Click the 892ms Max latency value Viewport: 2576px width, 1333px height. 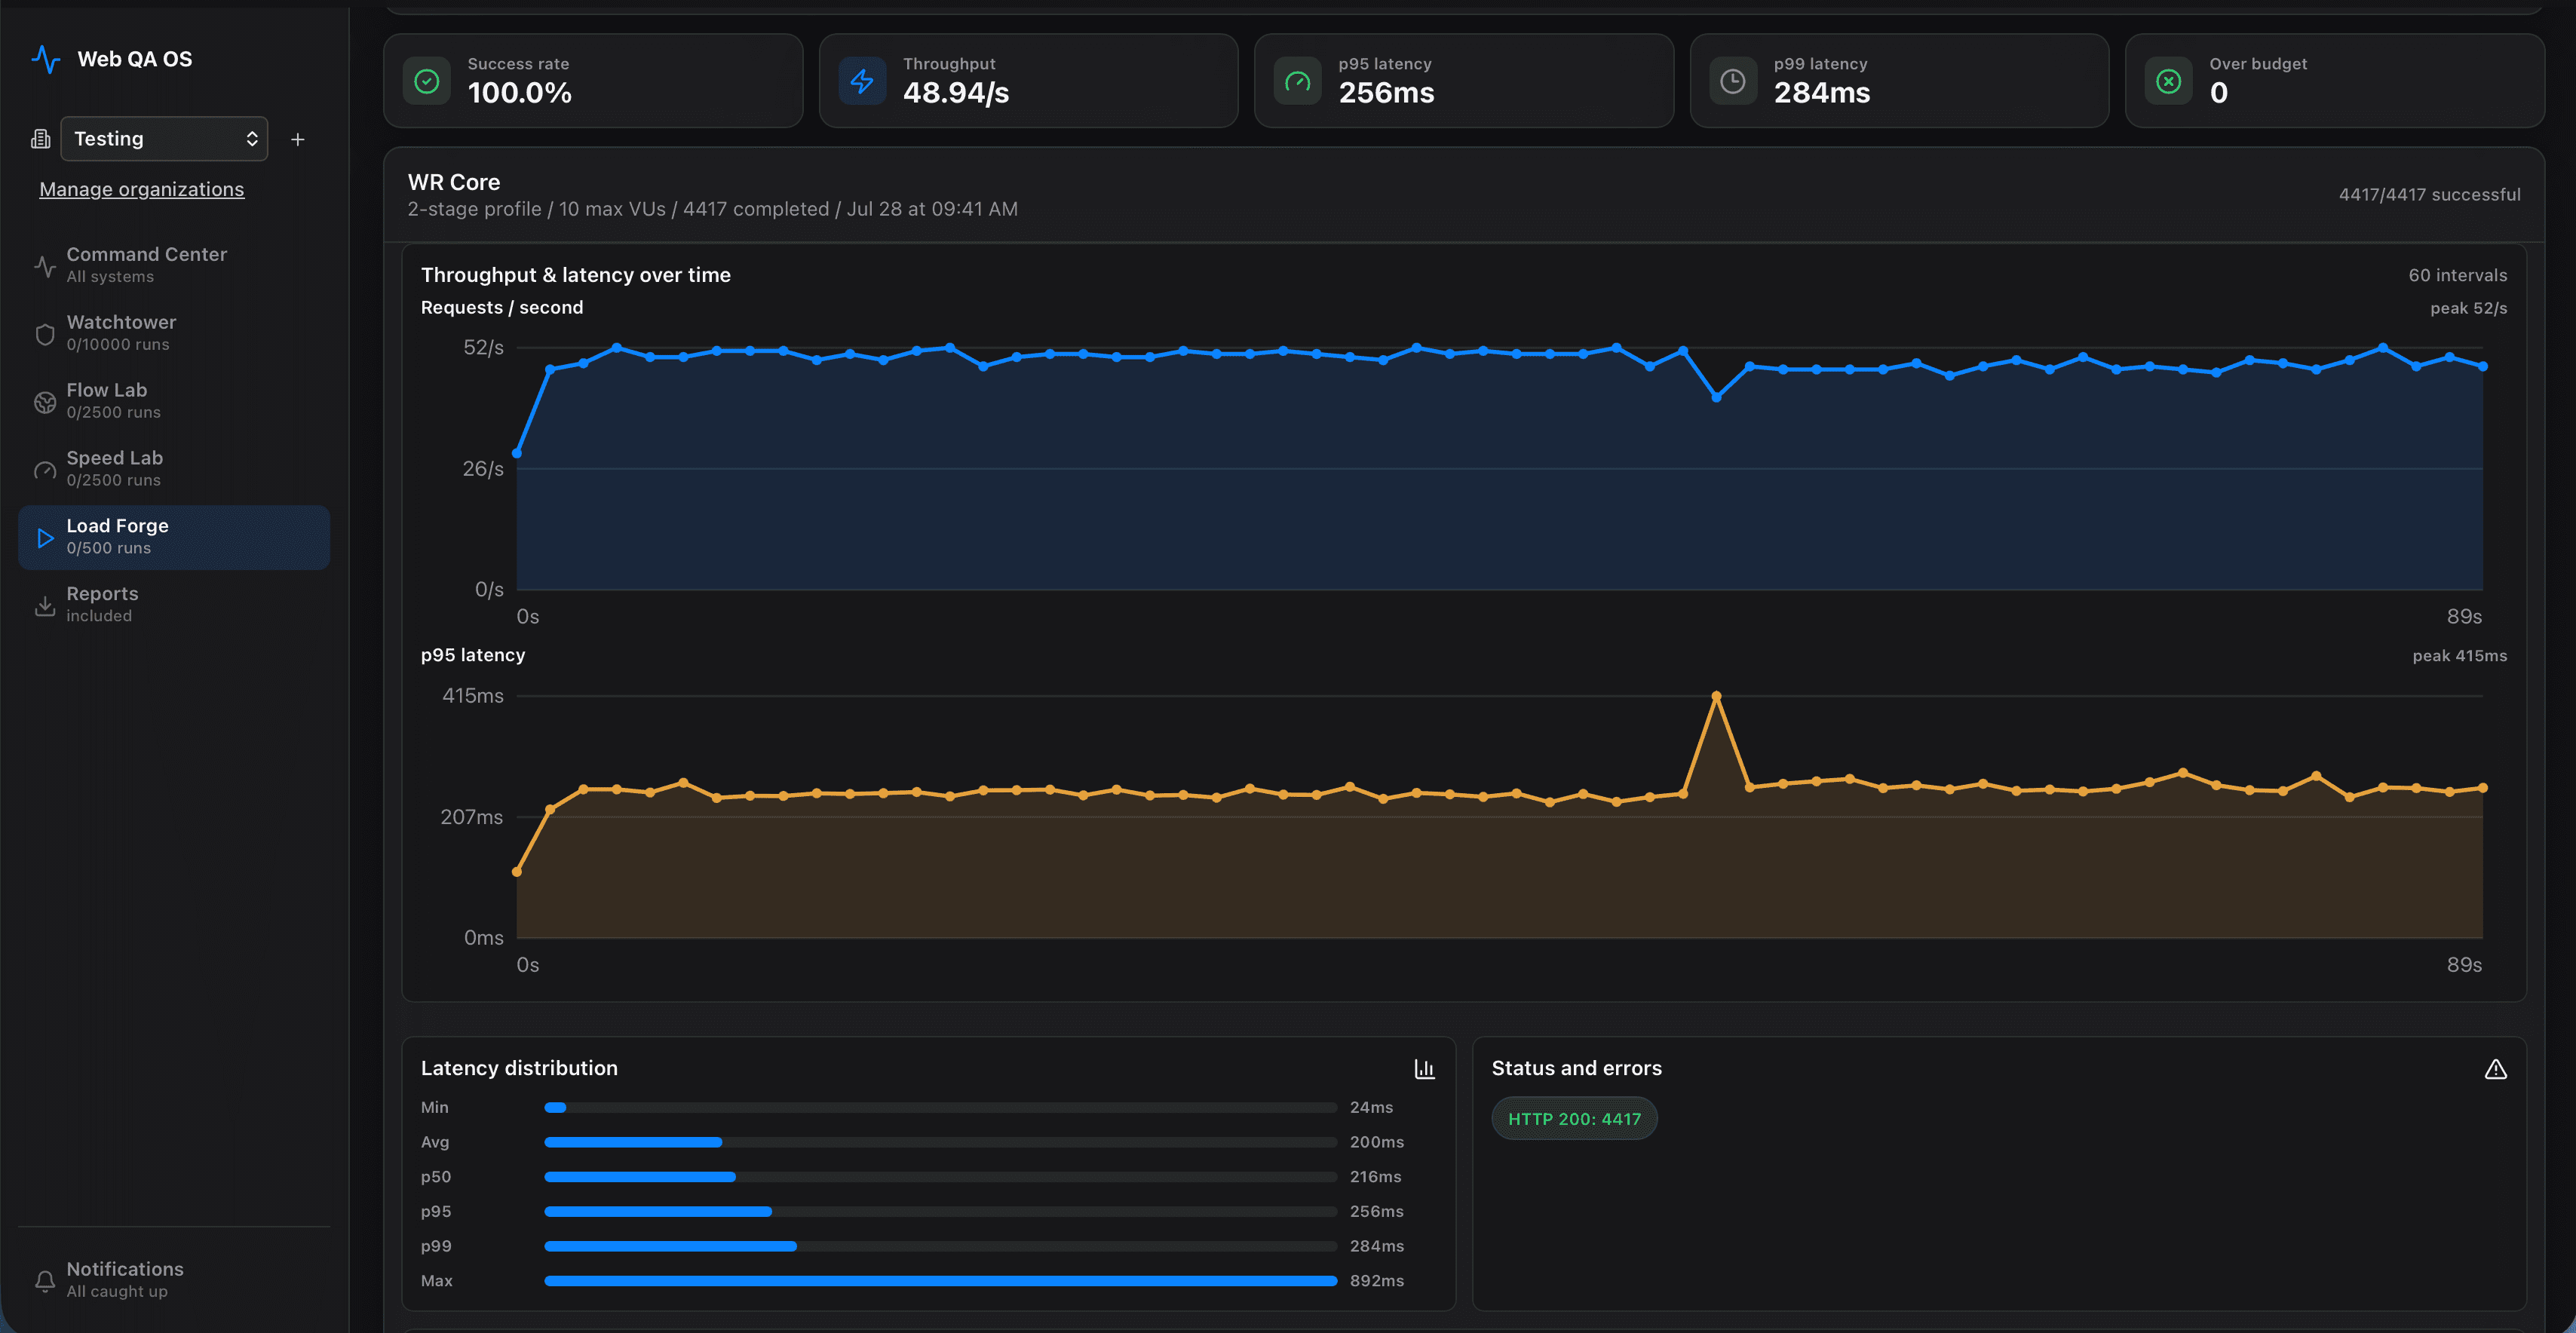1377,1281
